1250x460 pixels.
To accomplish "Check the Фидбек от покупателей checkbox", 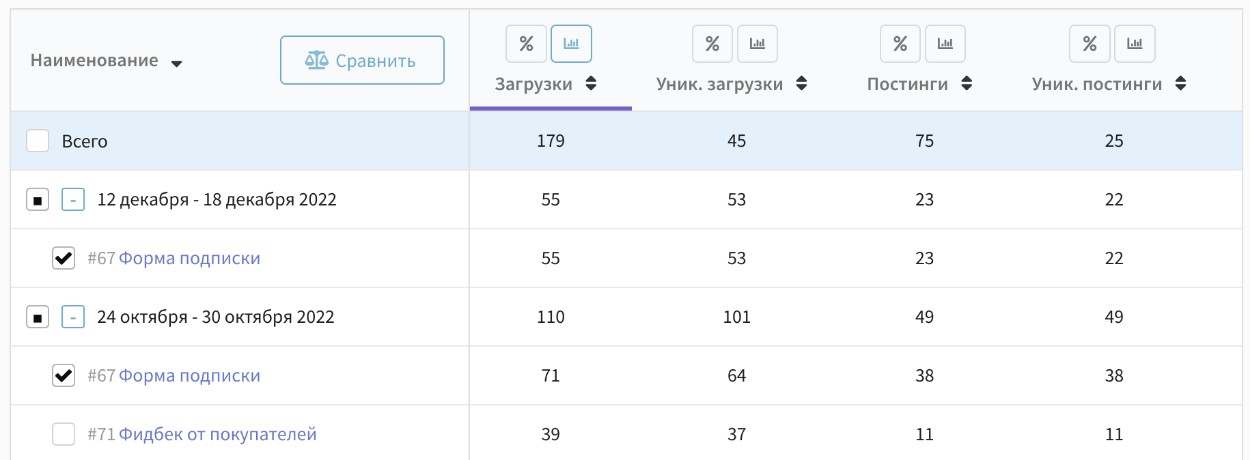I will tap(63, 434).
